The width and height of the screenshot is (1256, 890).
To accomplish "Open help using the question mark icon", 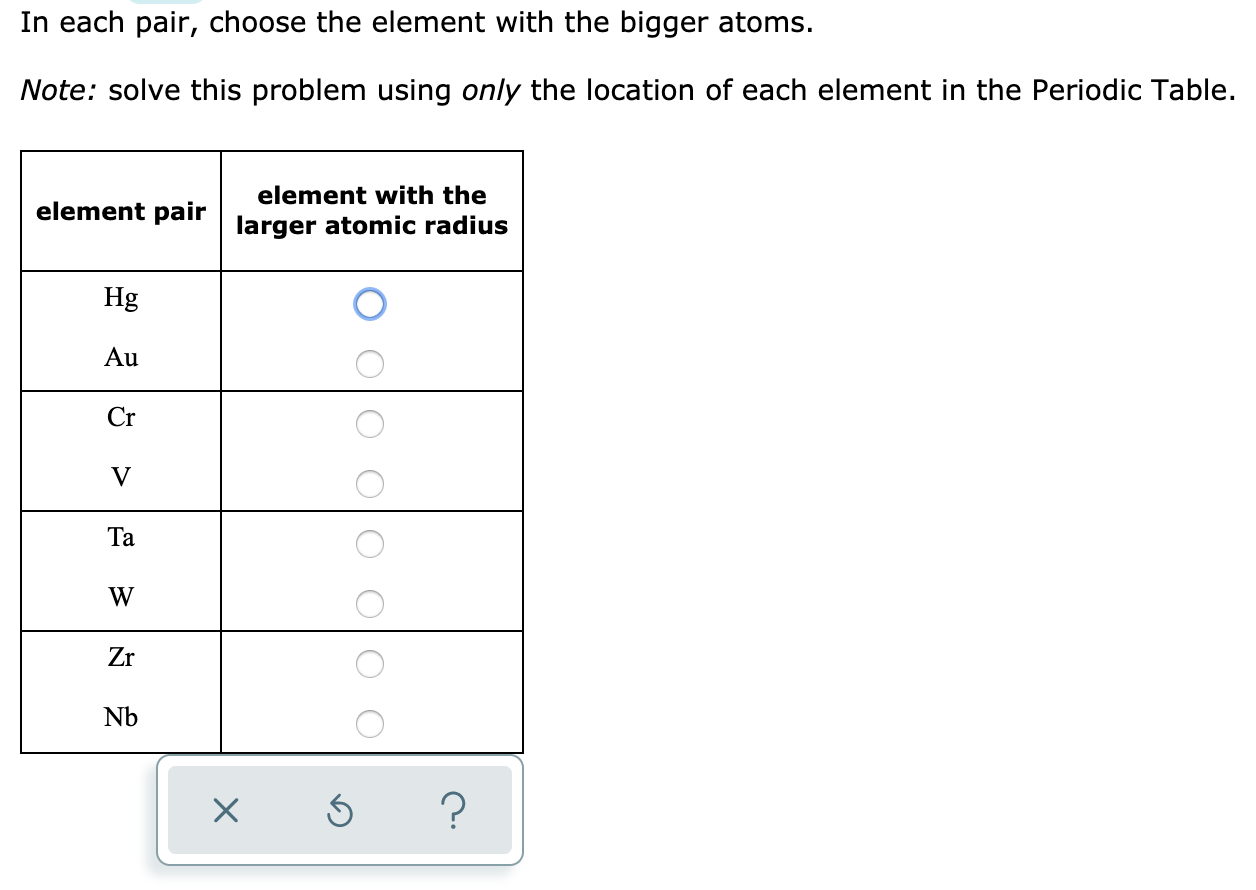I will [x=455, y=811].
